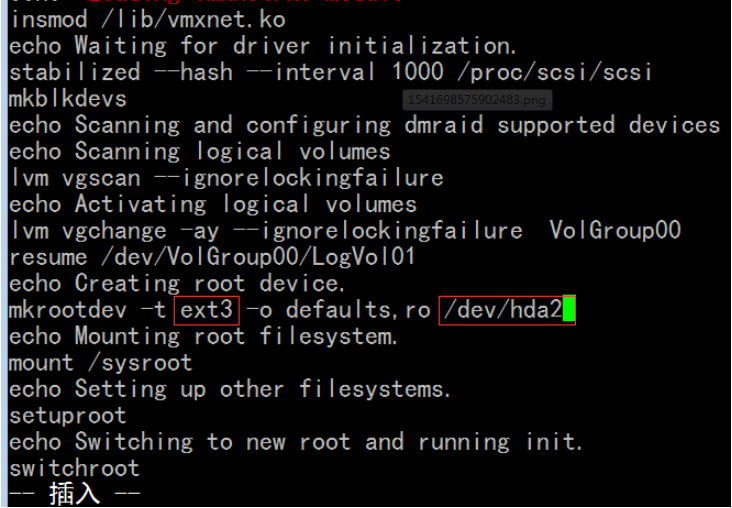Click the insmod /lib/vmxnet.ko line
This screenshot has height=508, width=732.
pos(147,21)
